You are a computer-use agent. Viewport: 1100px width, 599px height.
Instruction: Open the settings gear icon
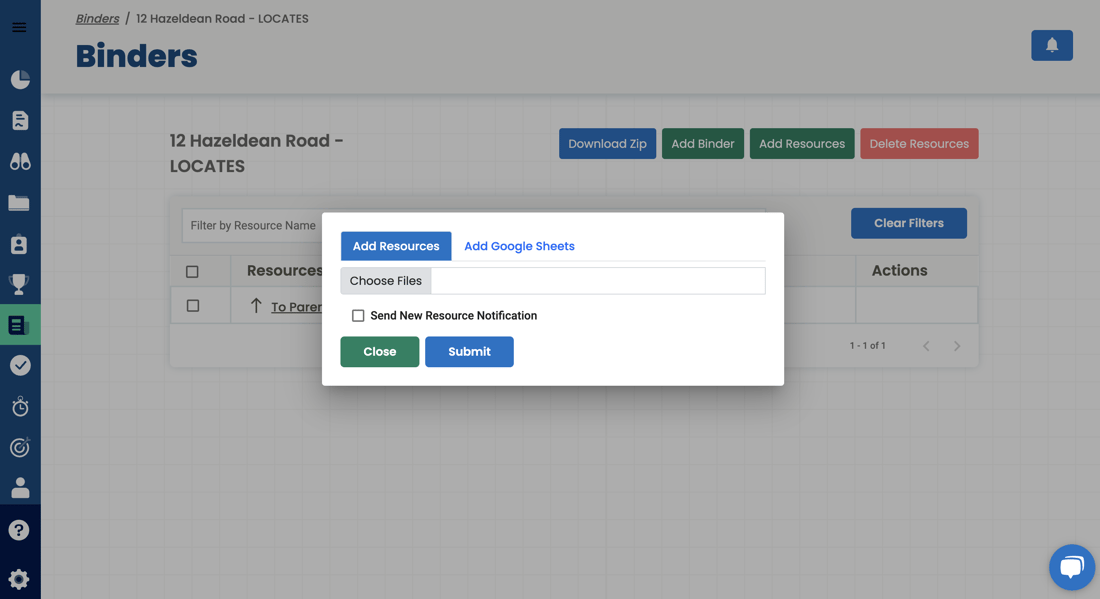point(19,579)
